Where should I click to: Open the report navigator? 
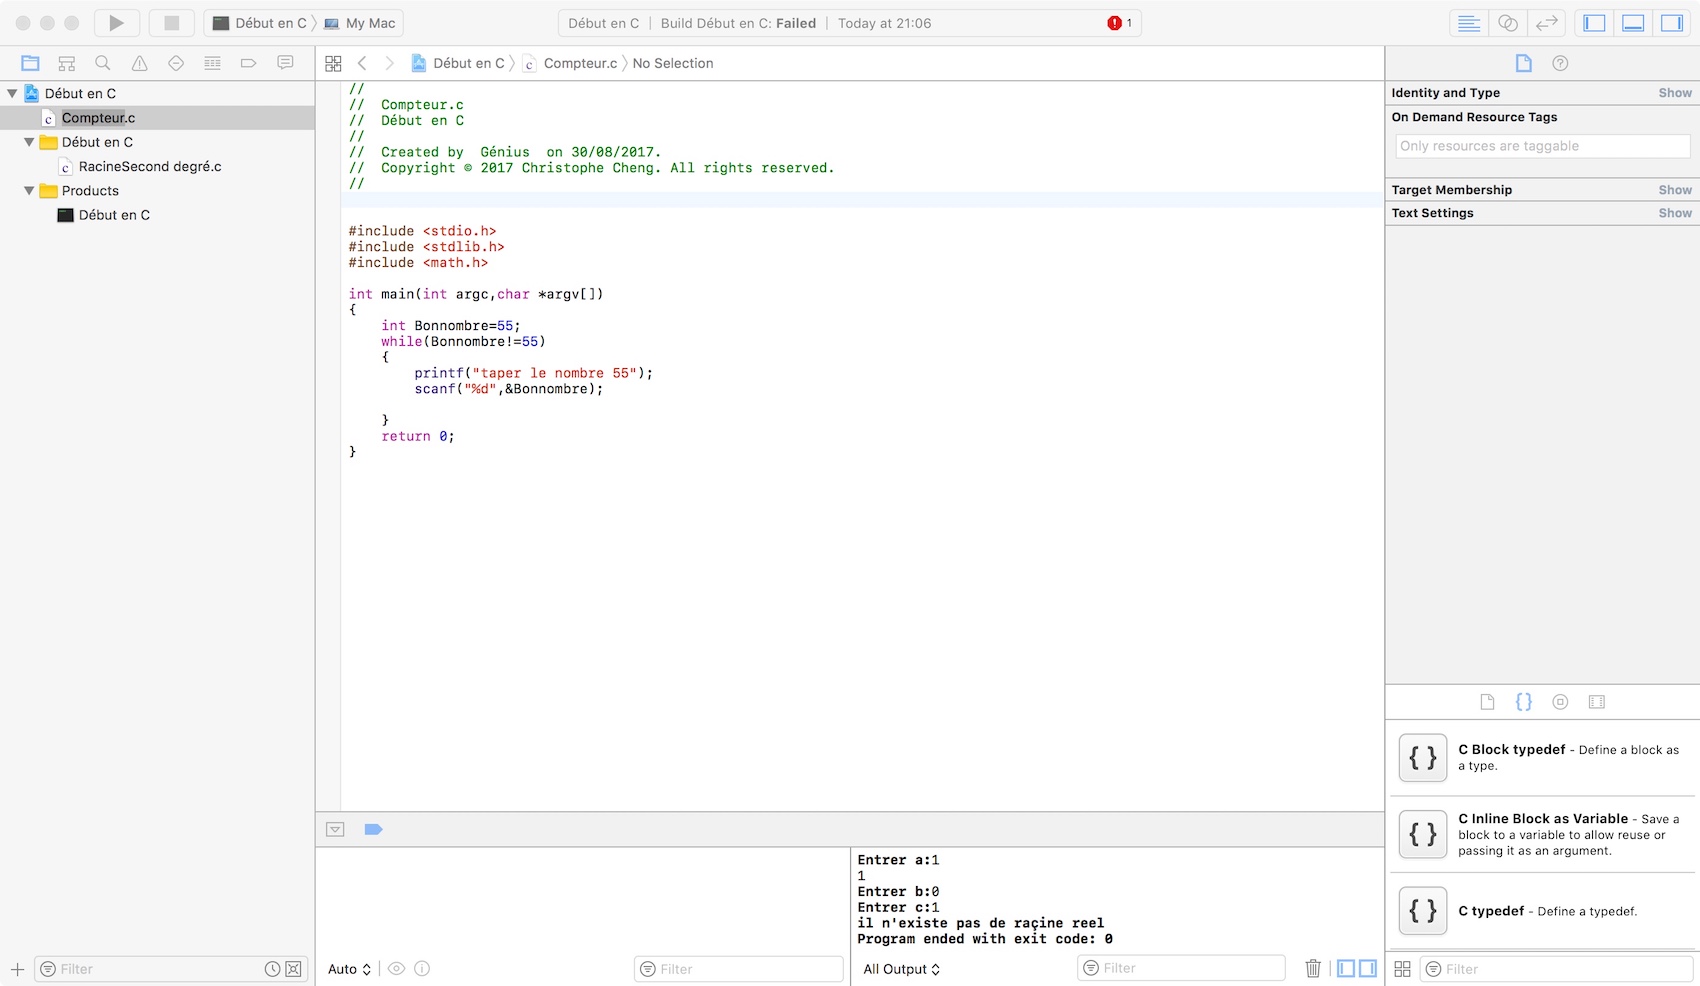point(285,63)
